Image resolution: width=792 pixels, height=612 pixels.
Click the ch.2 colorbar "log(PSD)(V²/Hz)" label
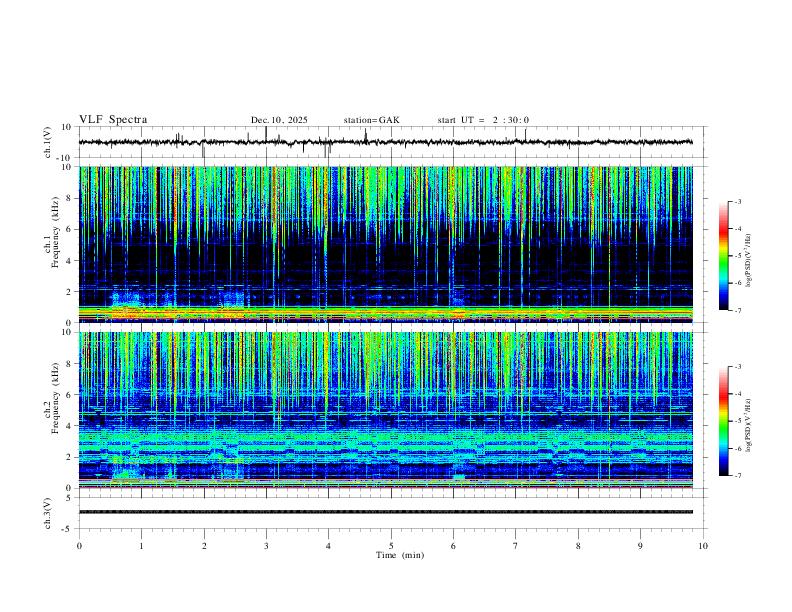[x=749, y=425]
